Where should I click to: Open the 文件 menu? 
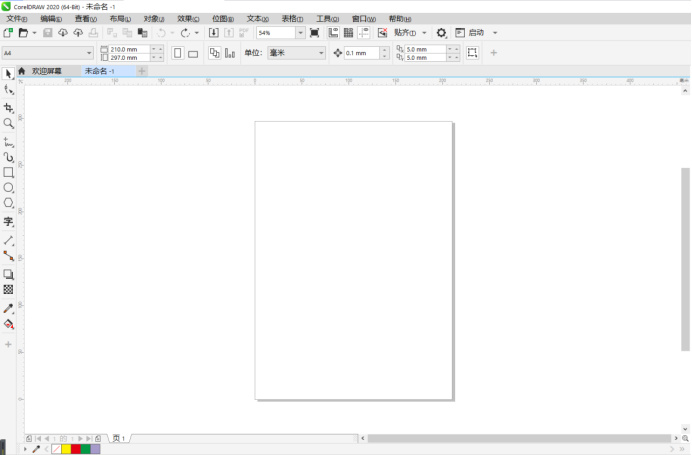16,19
